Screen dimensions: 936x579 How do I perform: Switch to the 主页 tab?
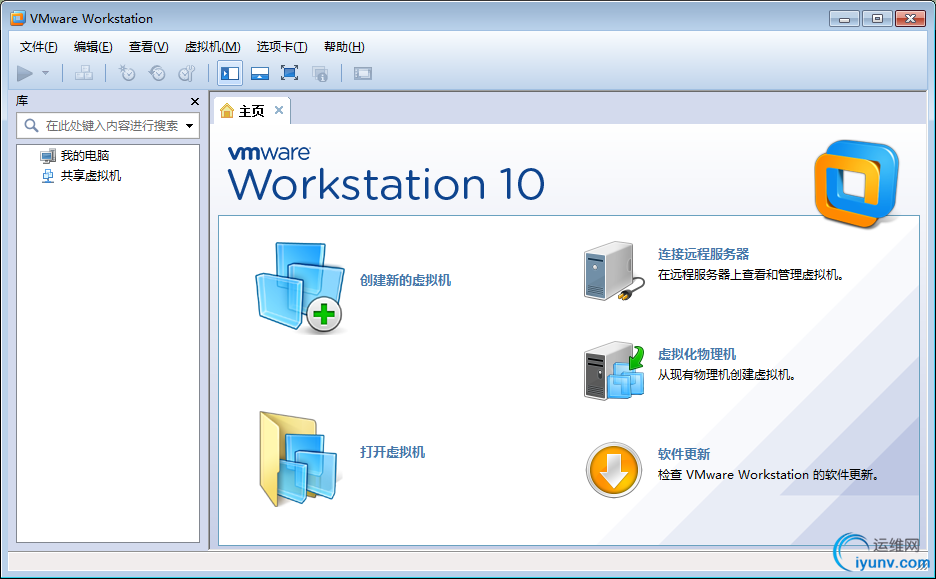tap(251, 111)
